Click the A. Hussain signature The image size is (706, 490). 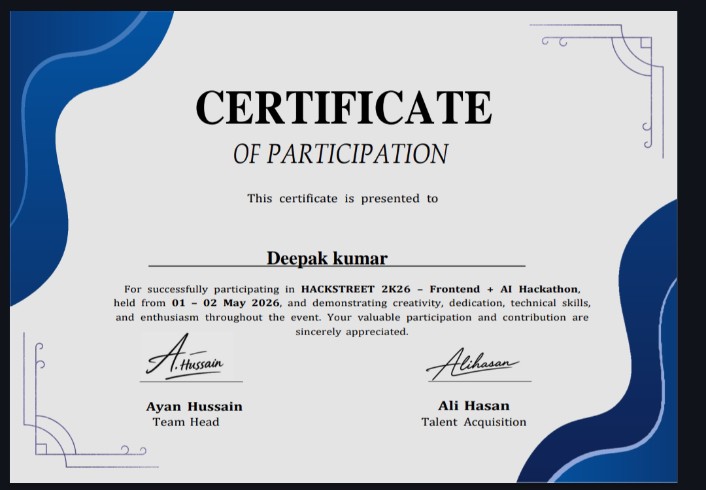[185, 357]
